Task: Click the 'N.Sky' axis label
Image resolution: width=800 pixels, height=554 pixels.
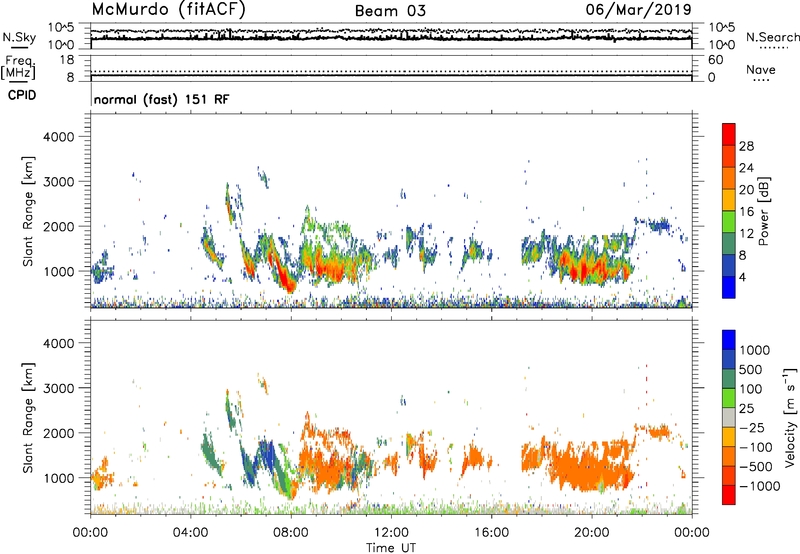Action: [19, 37]
